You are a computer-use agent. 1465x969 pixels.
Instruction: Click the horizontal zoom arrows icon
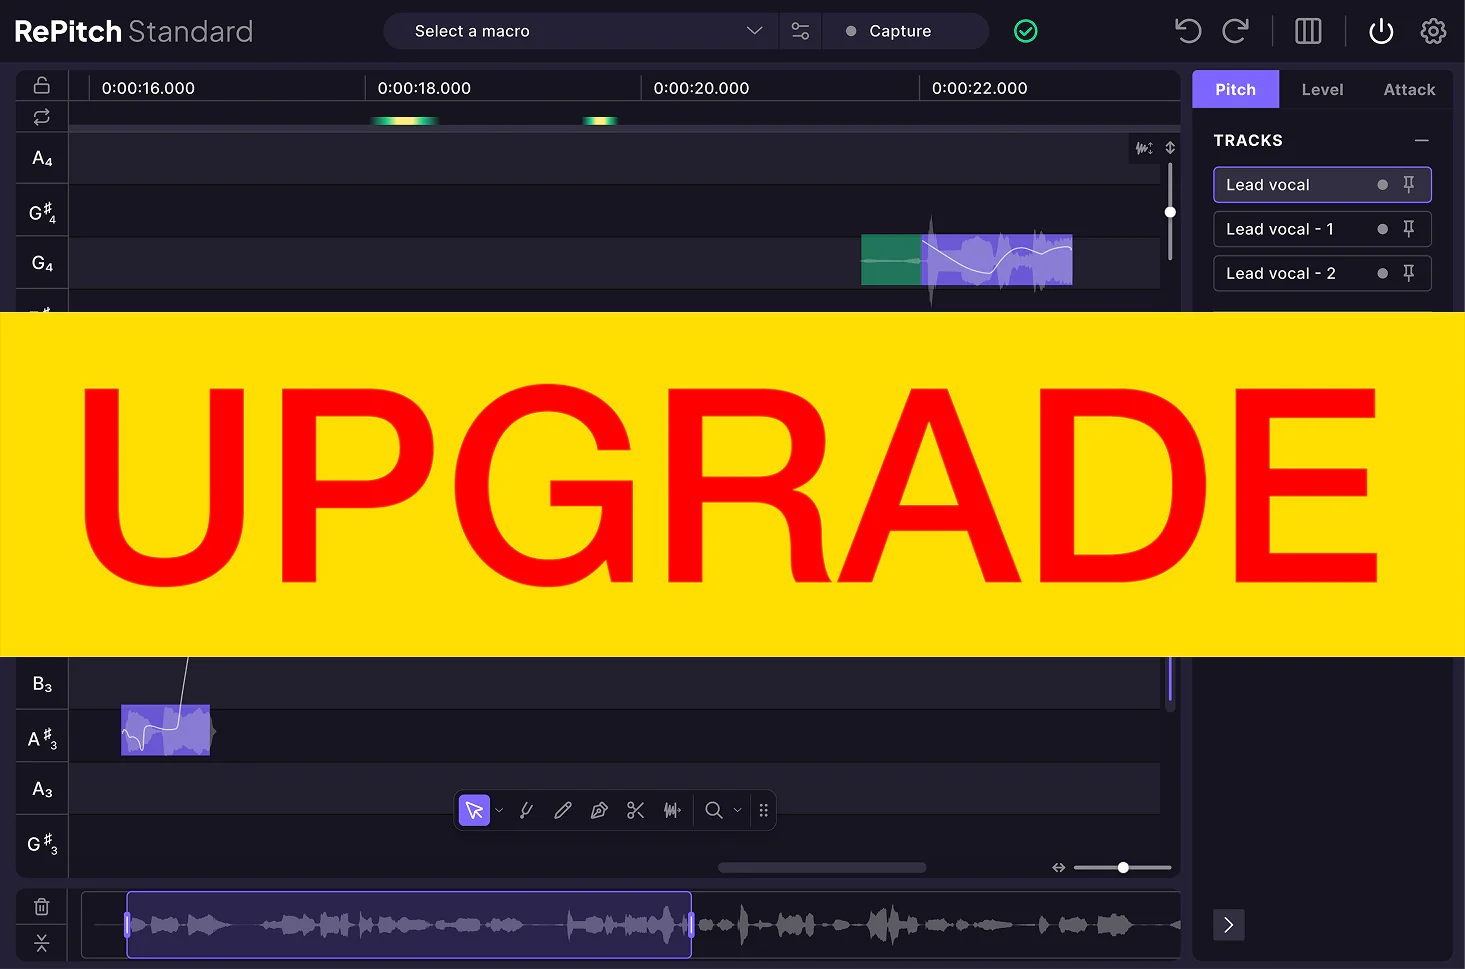pyautogui.click(x=1059, y=867)
